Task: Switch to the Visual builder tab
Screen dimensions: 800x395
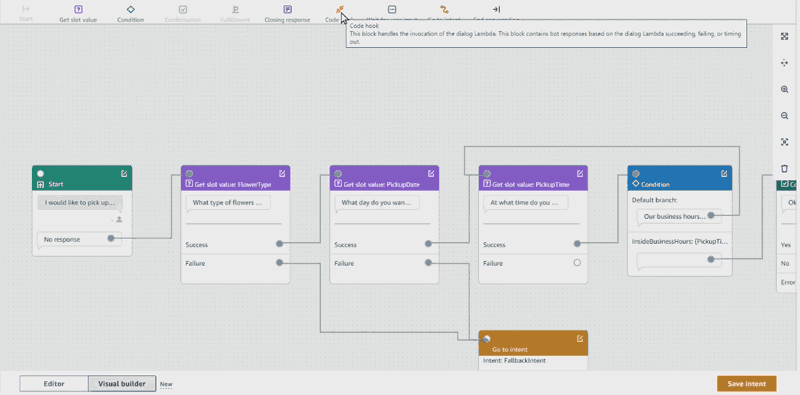Action: coord(122,384)
